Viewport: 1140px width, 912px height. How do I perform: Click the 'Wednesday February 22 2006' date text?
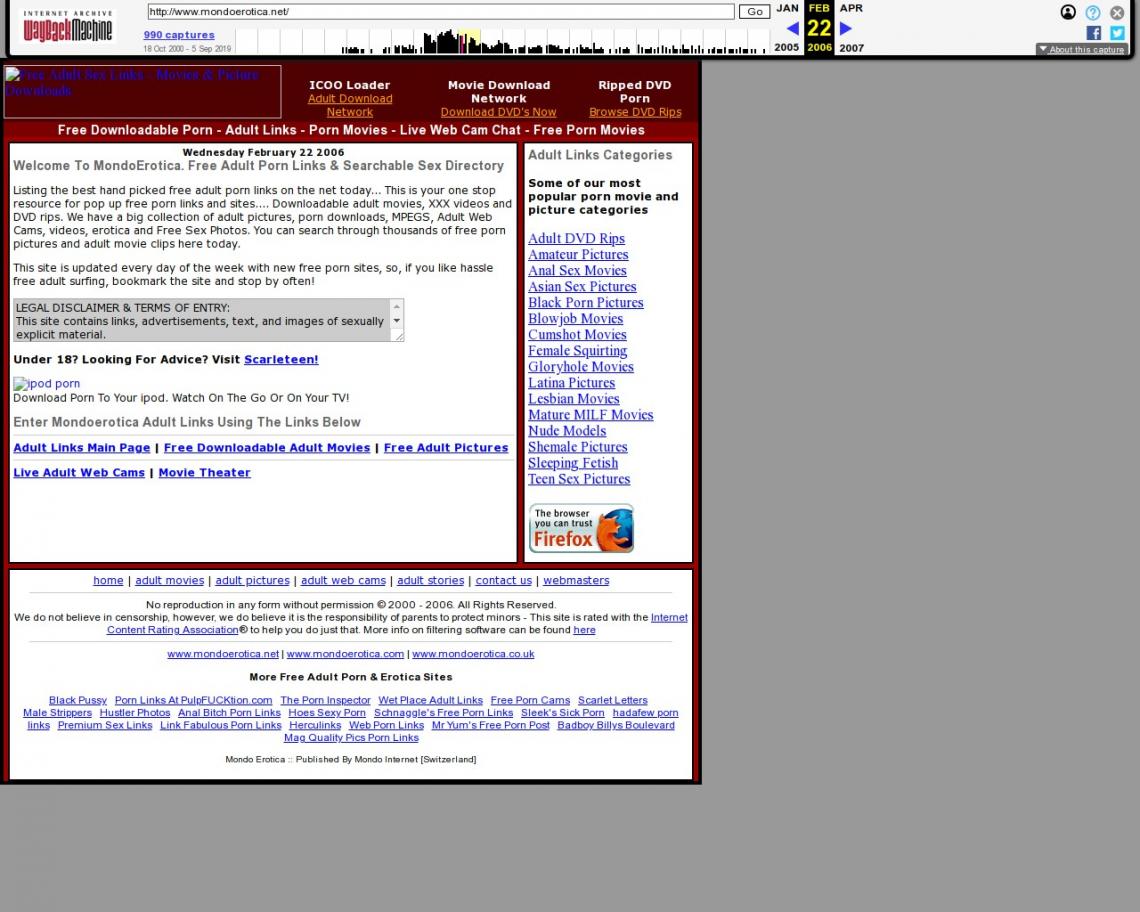[263, 152]
